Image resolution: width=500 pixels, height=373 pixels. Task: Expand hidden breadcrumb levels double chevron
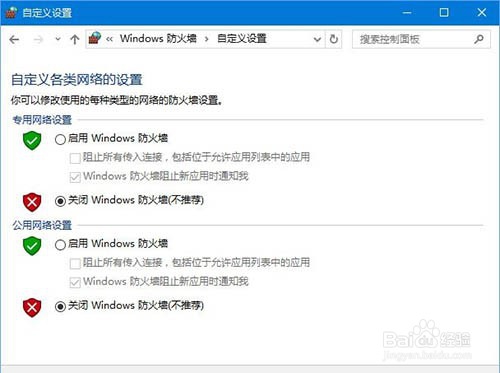109,39
